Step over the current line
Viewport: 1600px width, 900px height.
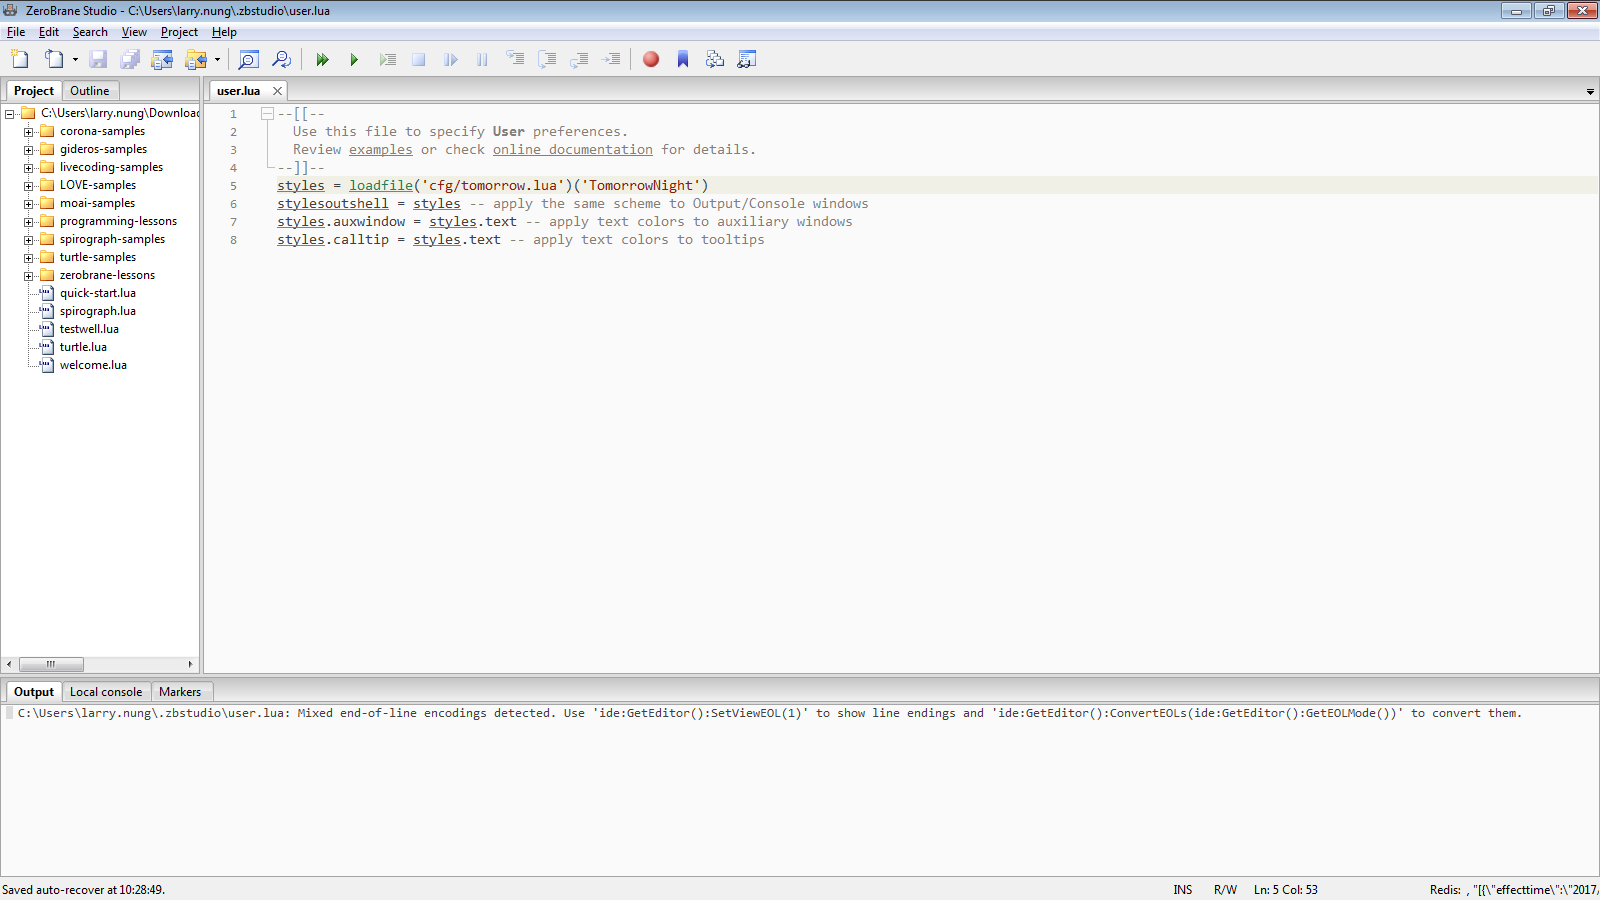click(547, 59)
